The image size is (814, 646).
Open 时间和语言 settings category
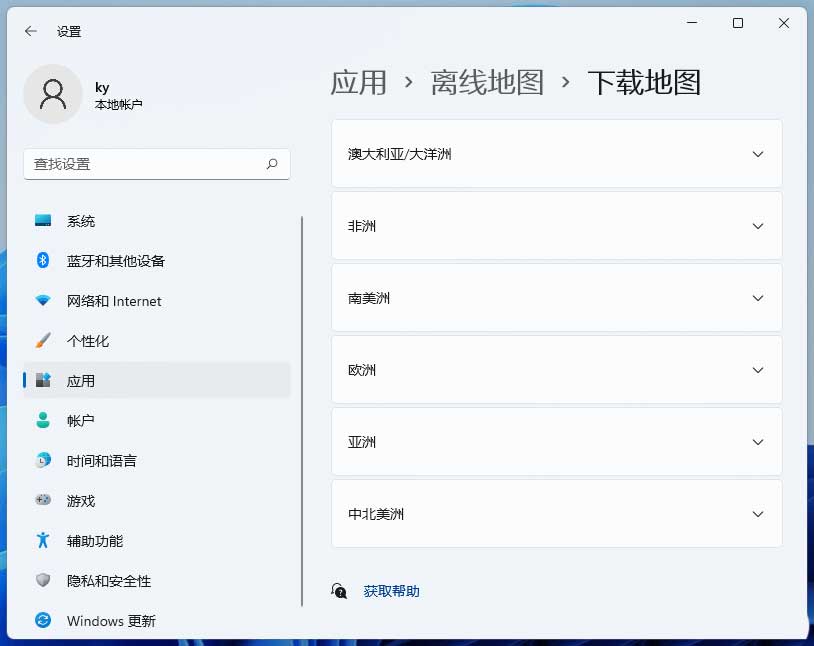[x=101, y=461]
